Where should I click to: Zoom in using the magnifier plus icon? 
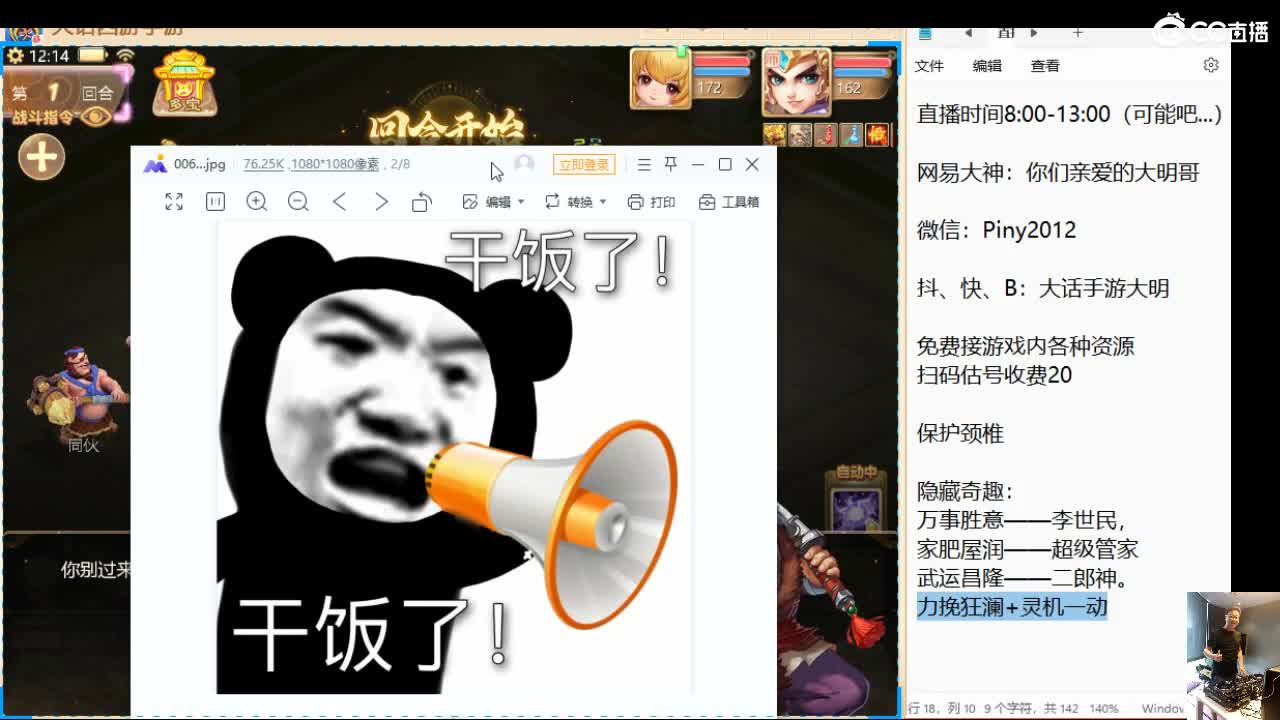pyautogui.click(x=257, y=202)
